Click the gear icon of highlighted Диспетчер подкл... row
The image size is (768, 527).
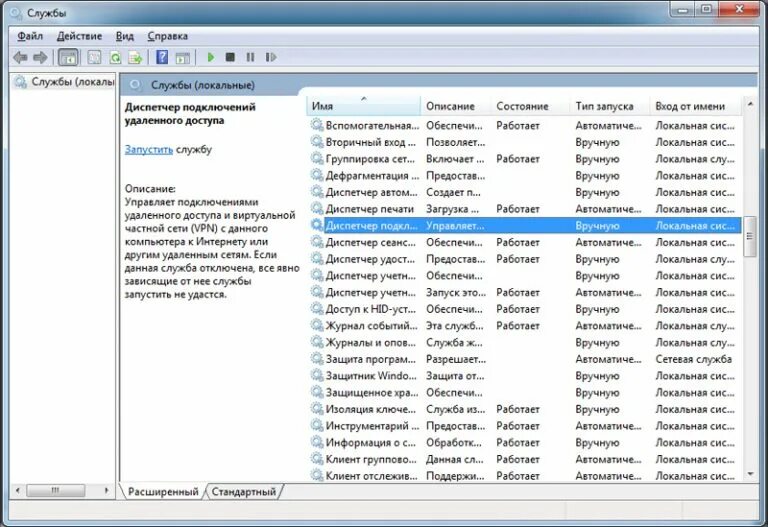click(x=317, y=225)
